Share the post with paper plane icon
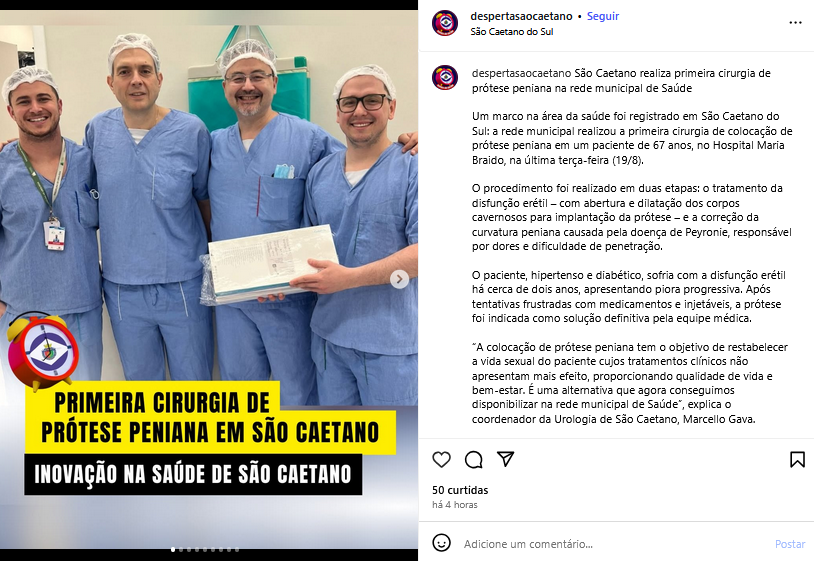This screenshot has height=561, width=814. [505, 459]
